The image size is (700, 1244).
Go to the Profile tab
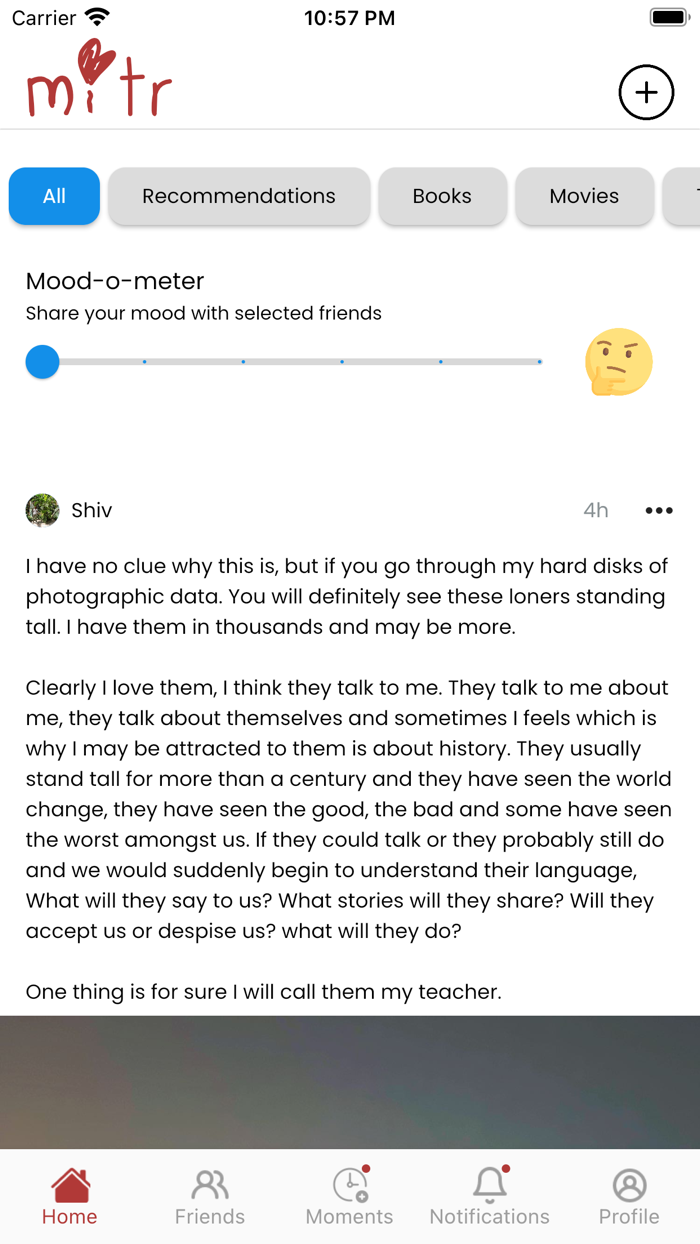629,1197
